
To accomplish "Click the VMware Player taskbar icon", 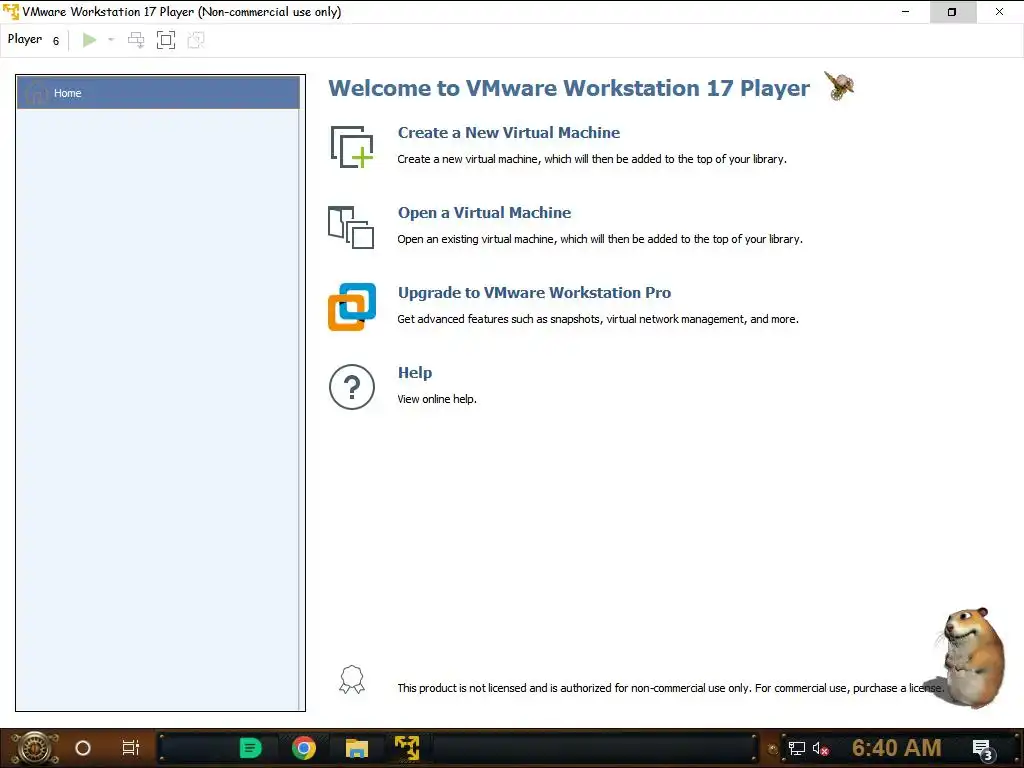I will (x=407, y=748).
